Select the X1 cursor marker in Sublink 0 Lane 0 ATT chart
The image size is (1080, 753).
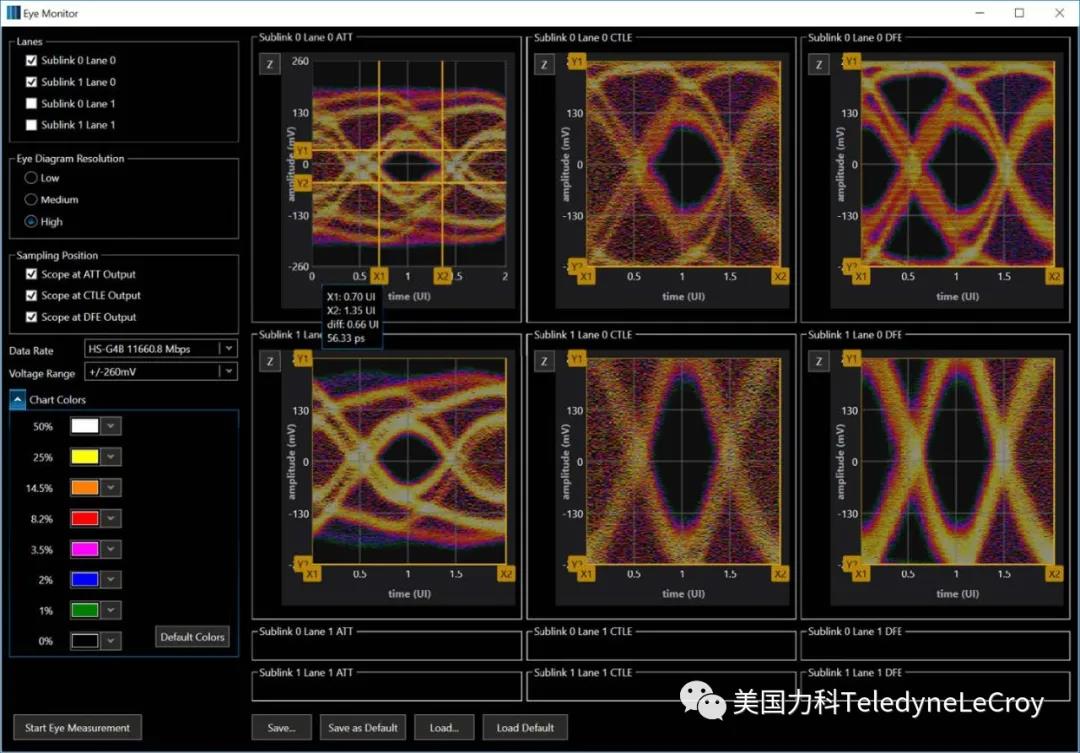click(379, 276)
